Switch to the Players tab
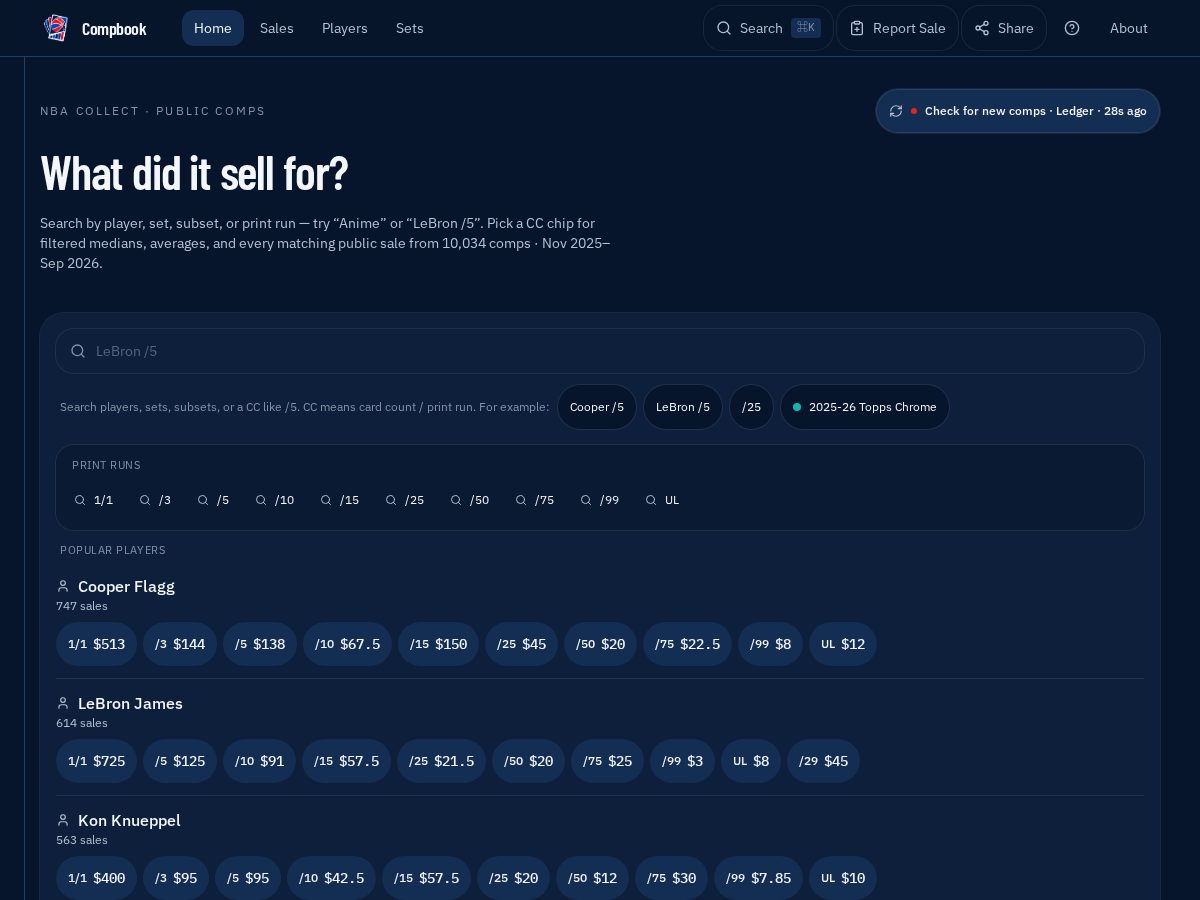The height and width of the screenshot is (900, 1200). click(x=345, y=28)
